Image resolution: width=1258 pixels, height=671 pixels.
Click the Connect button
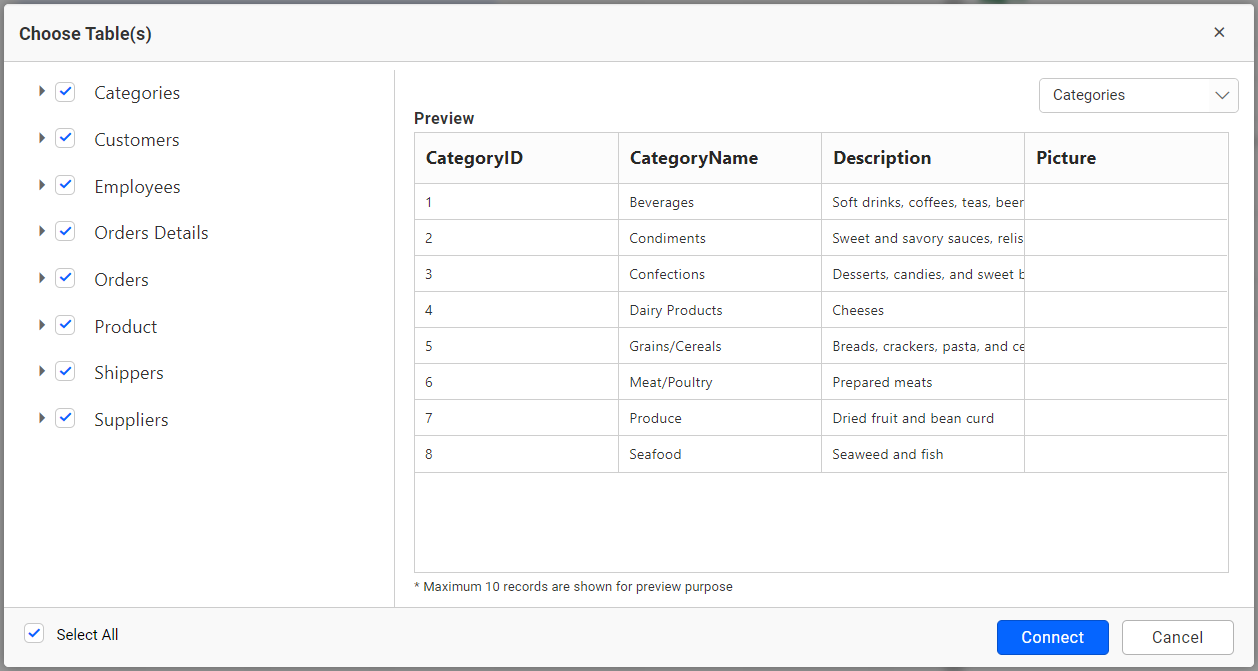click(1053, 637)
